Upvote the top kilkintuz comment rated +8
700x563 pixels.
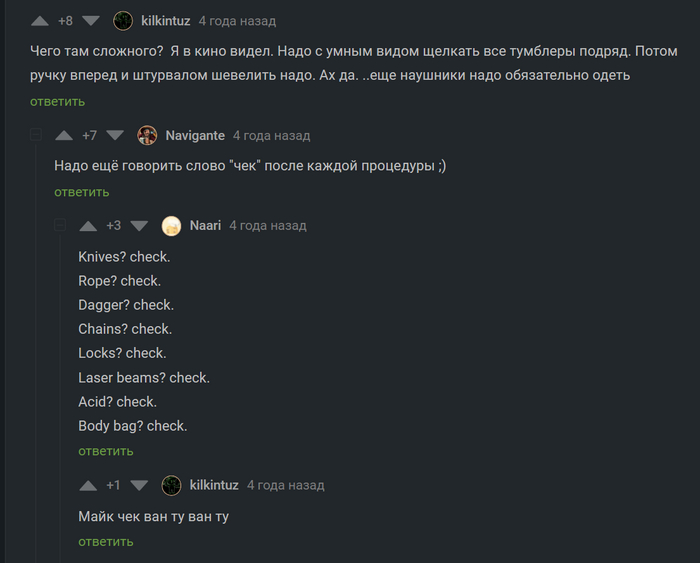point(40,21)
